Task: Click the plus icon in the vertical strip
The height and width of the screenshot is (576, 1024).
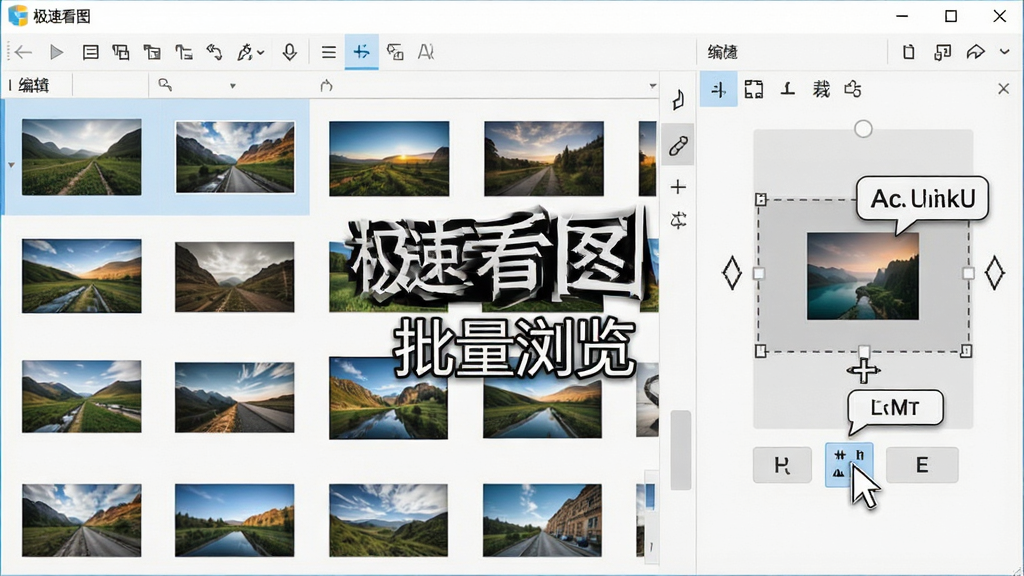Action: point(679,187)
